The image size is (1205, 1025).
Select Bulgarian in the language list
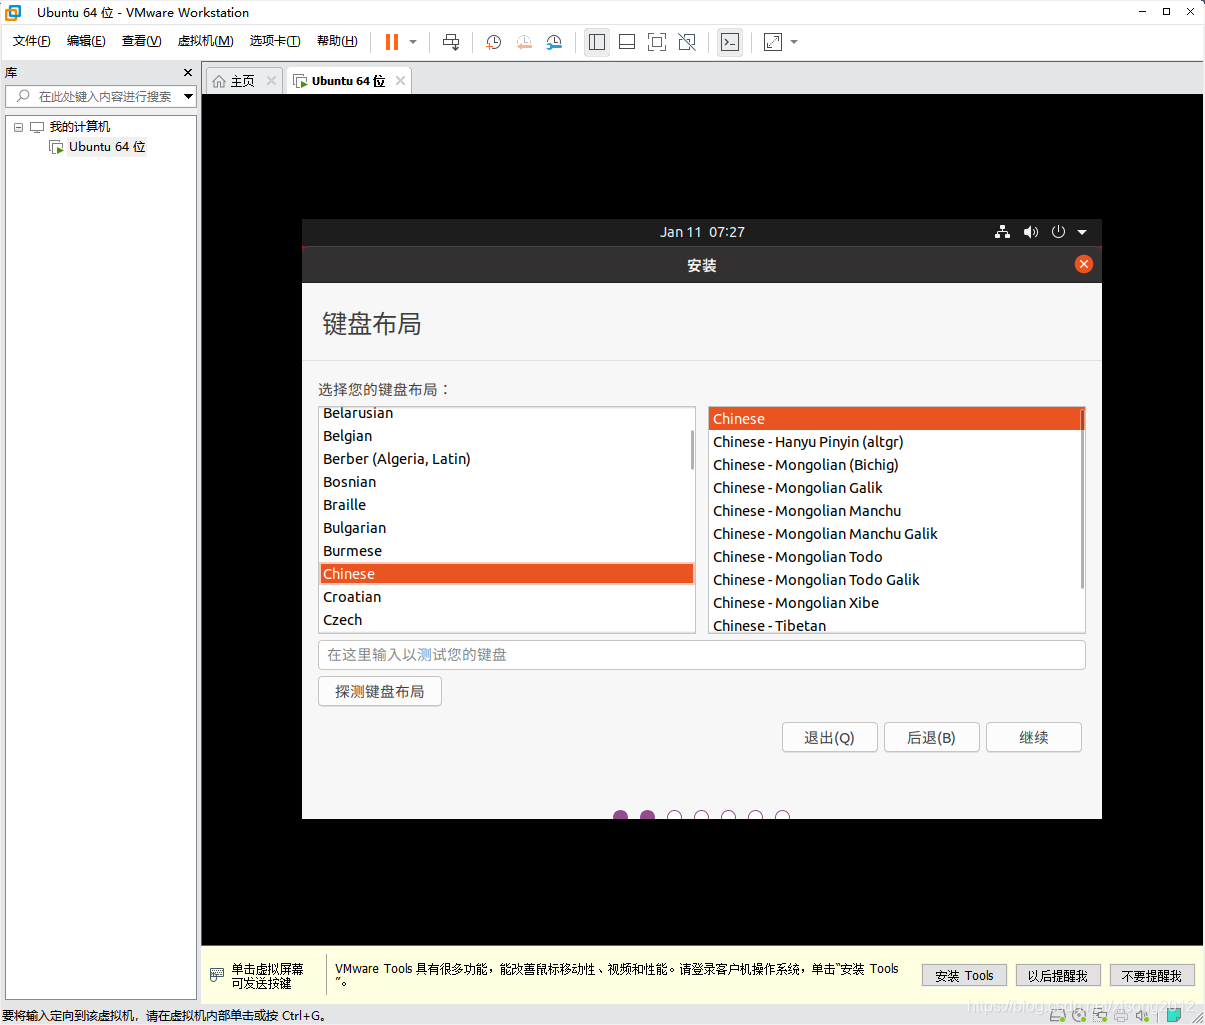pyautogui.click(x=506, y=528)
